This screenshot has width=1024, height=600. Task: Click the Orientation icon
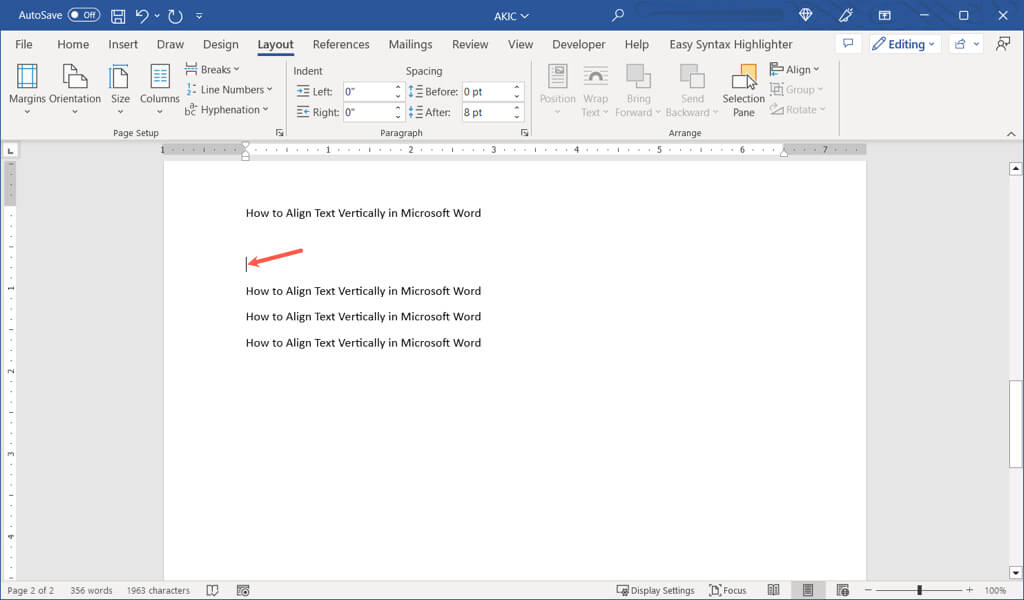tap(75, 78)
